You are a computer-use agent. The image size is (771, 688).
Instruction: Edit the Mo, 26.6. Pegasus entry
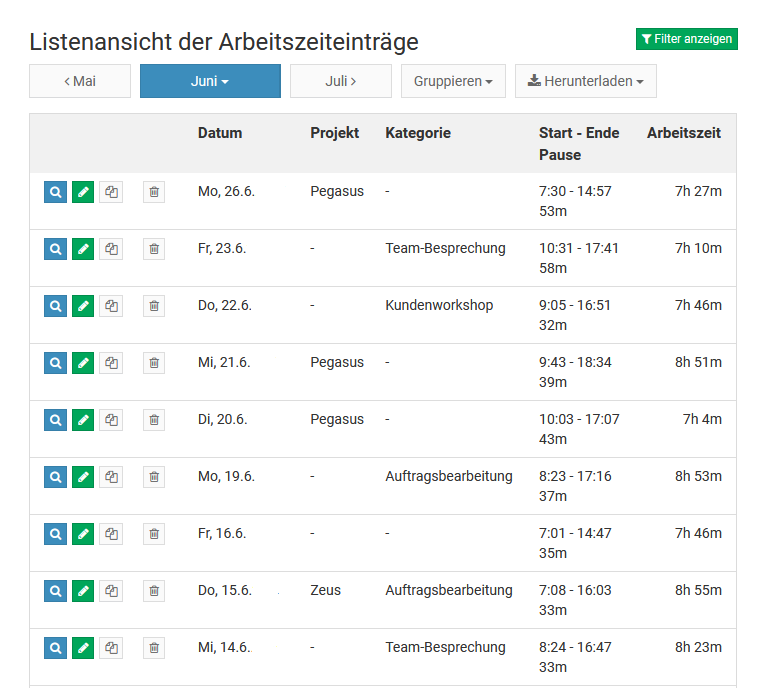[83, 192]
